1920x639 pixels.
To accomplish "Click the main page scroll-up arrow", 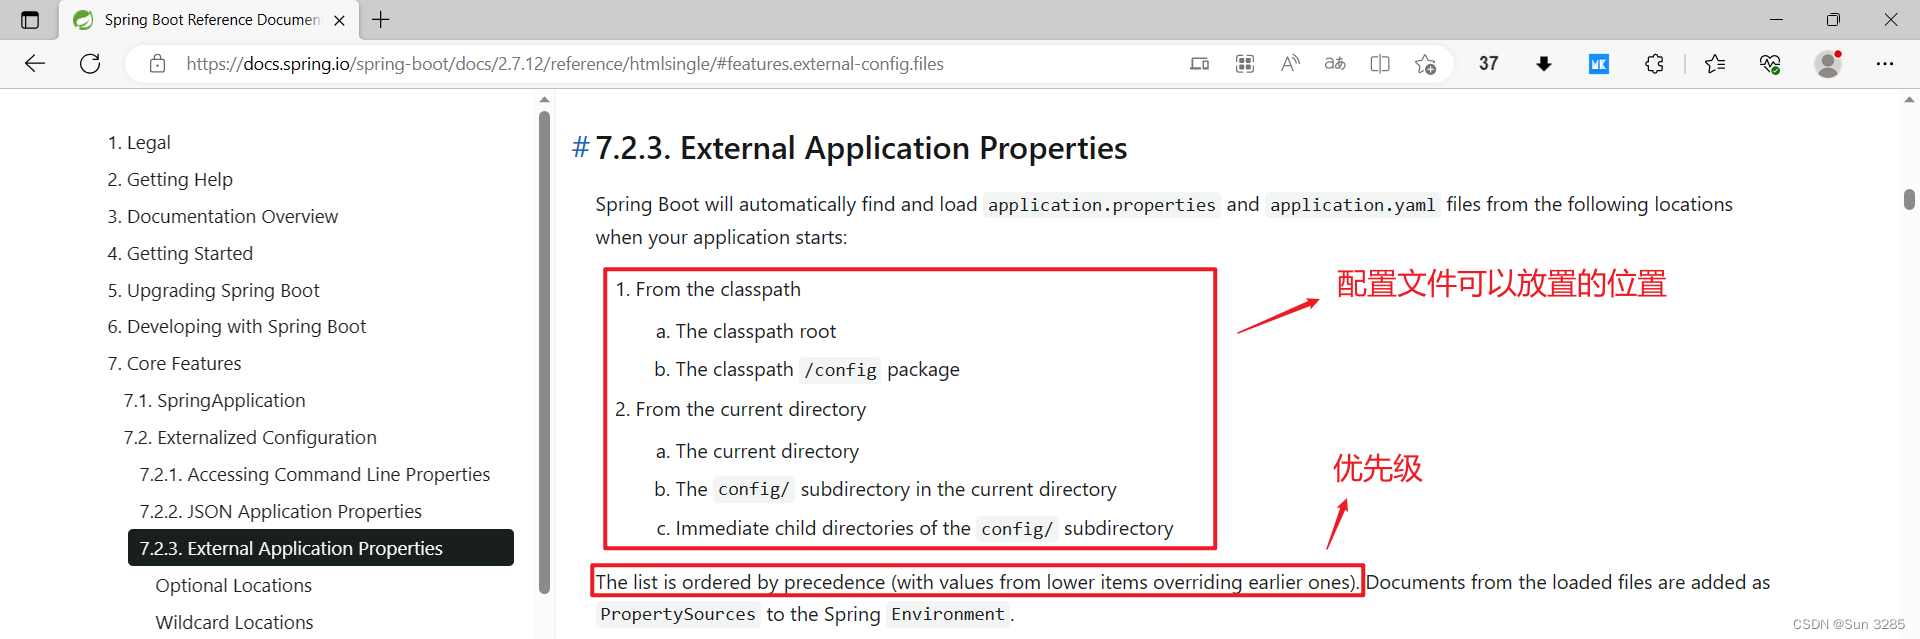I will point(1909,100).
